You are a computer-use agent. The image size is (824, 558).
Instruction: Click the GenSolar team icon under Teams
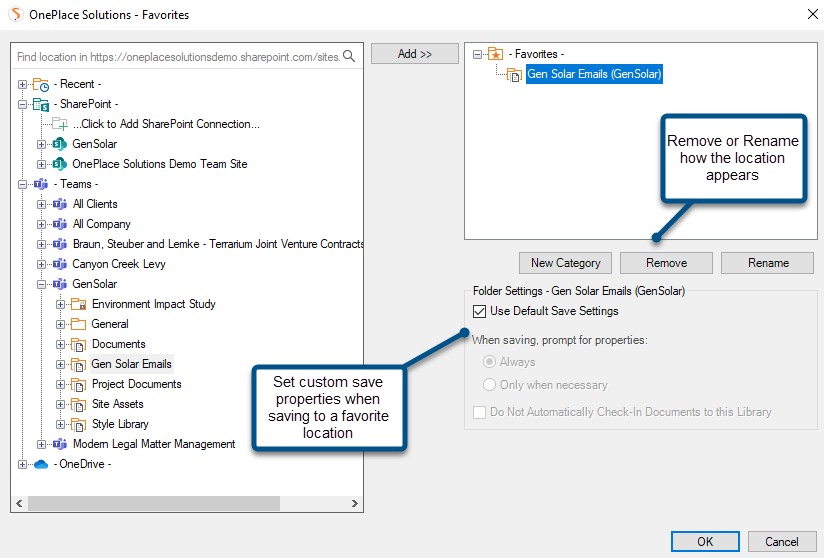pos(60,284)
